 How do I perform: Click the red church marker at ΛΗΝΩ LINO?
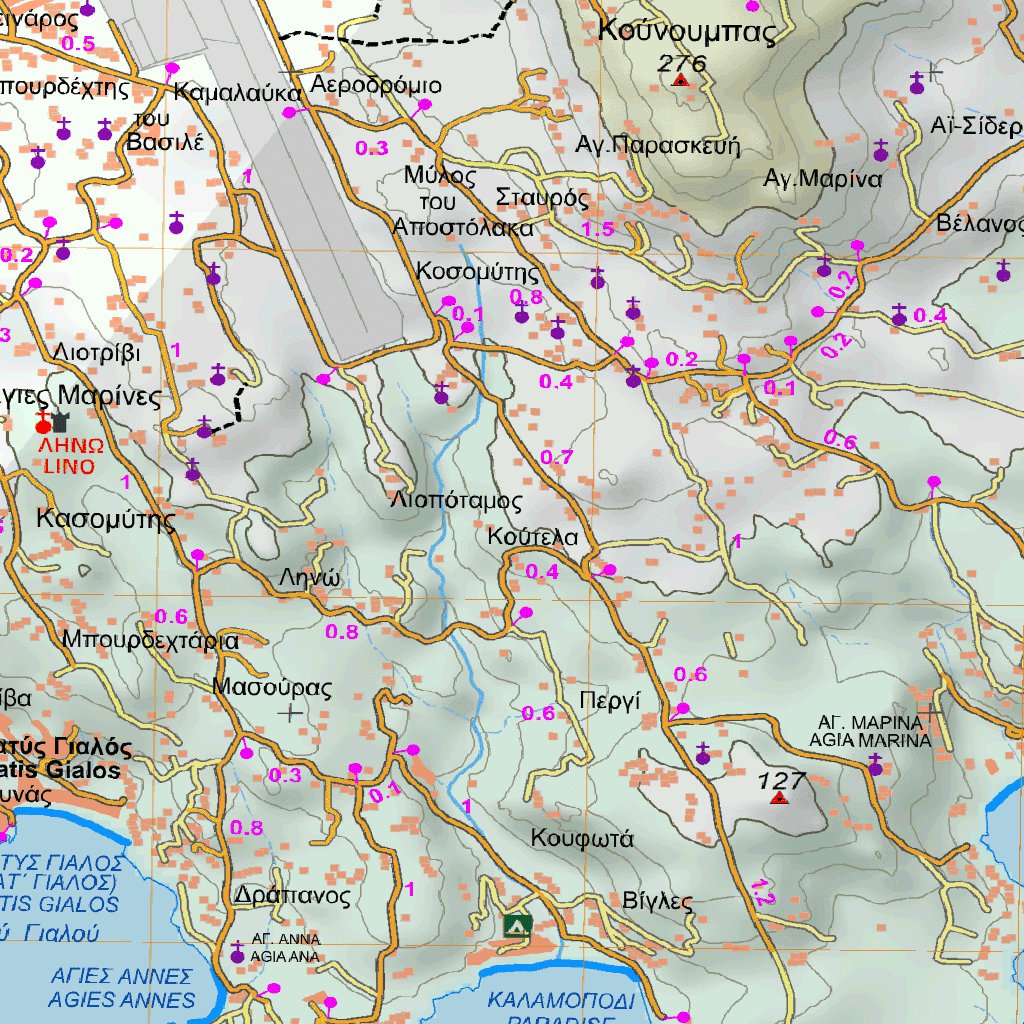(43, 423)
